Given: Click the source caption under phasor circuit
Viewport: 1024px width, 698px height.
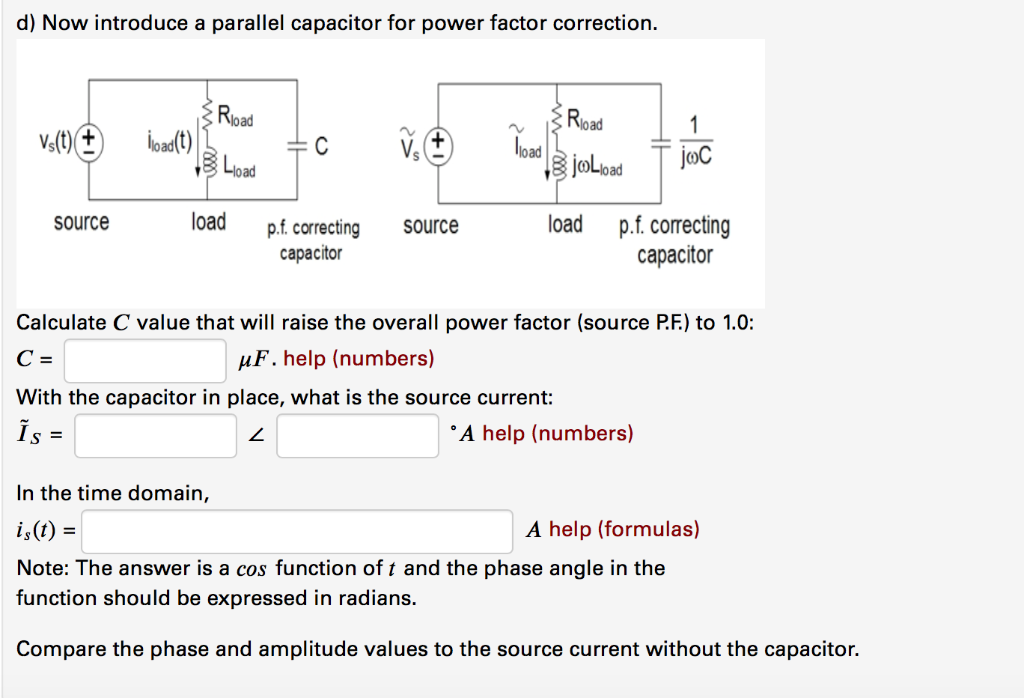Looking at the screenshot, I should pyautogui.click(x=430, y=225).
